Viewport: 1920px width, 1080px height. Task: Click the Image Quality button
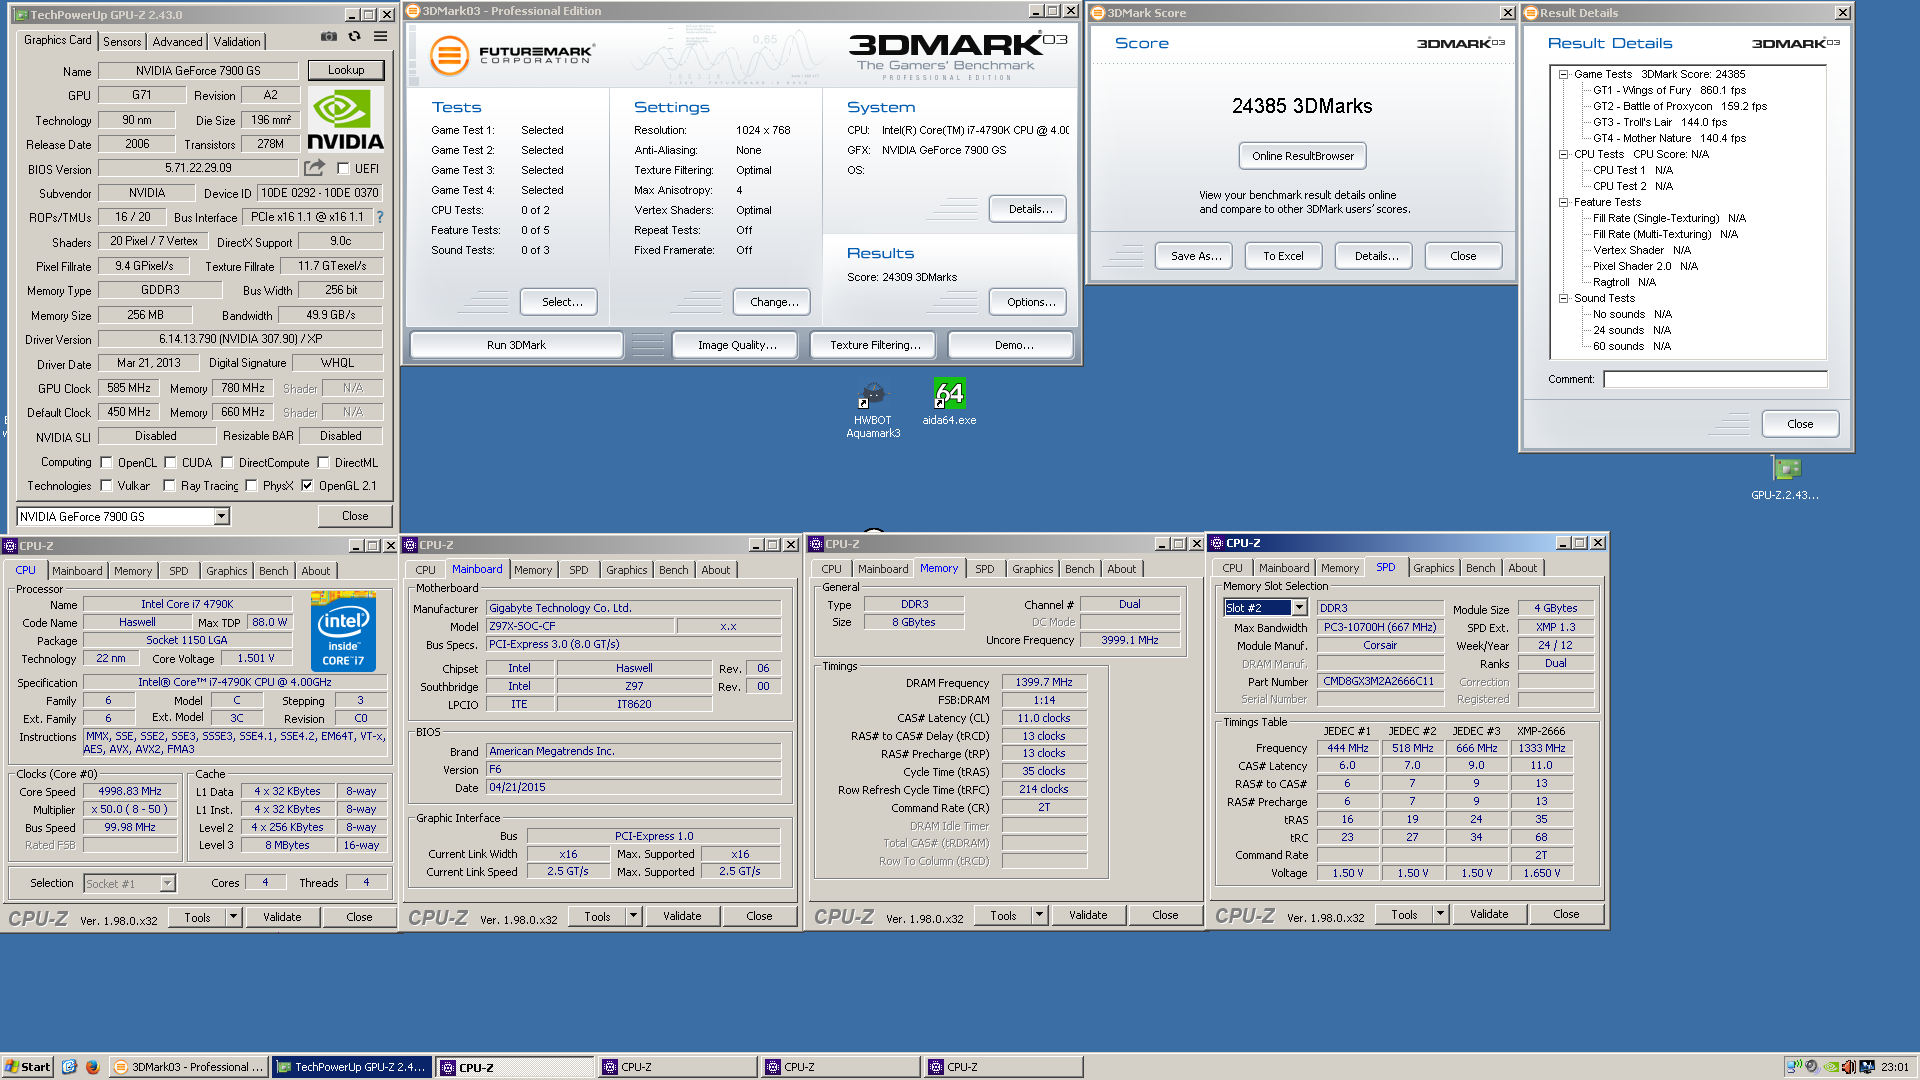point(737,345)
